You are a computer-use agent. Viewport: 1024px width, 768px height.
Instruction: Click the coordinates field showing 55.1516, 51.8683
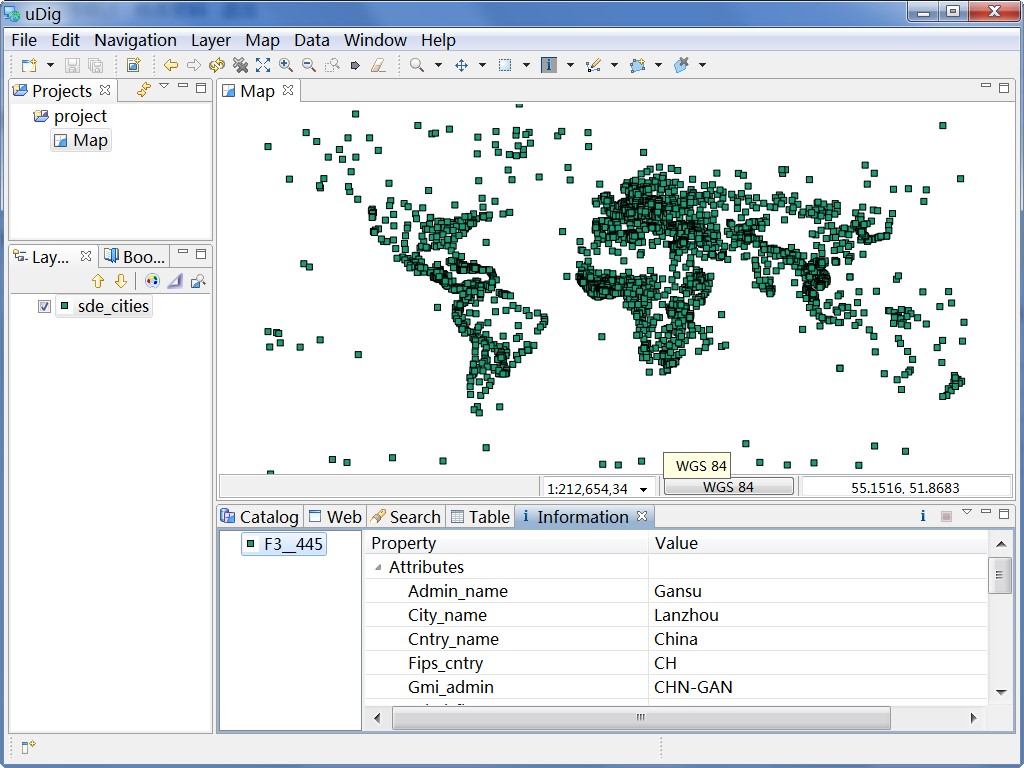pyautogui.click(x=905, y=487)
